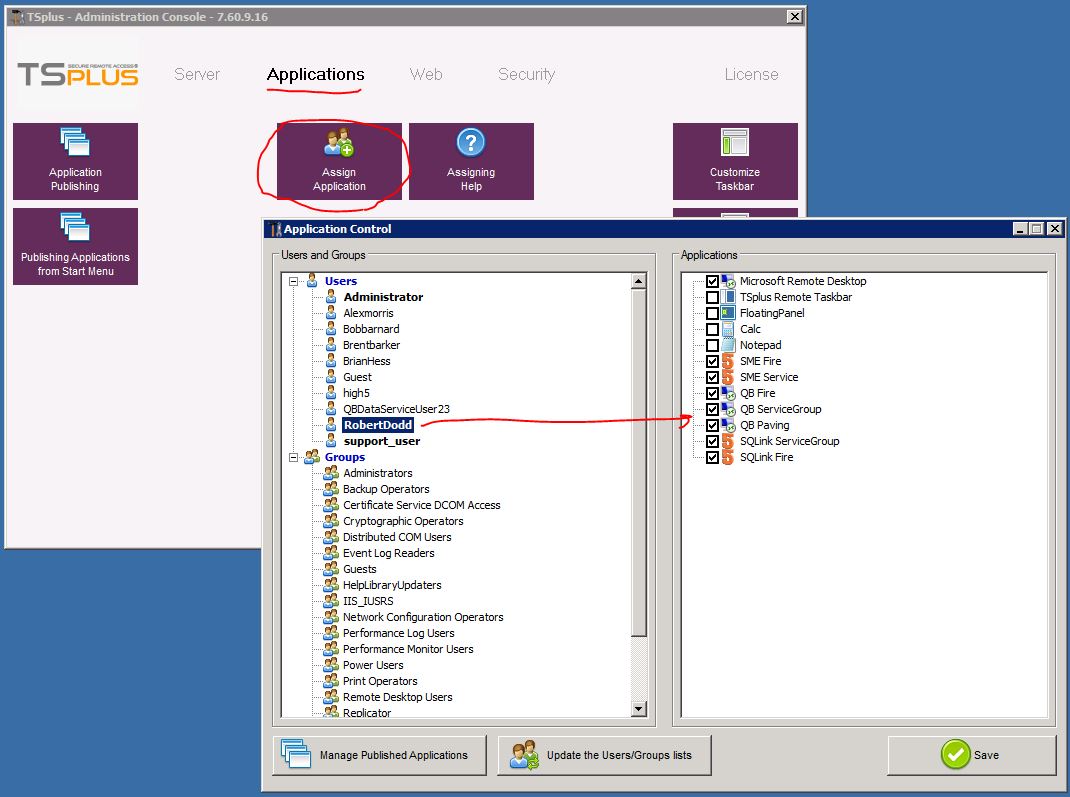
Task: Select the QBDataServiceUser23 user
Action: [396, 409]
